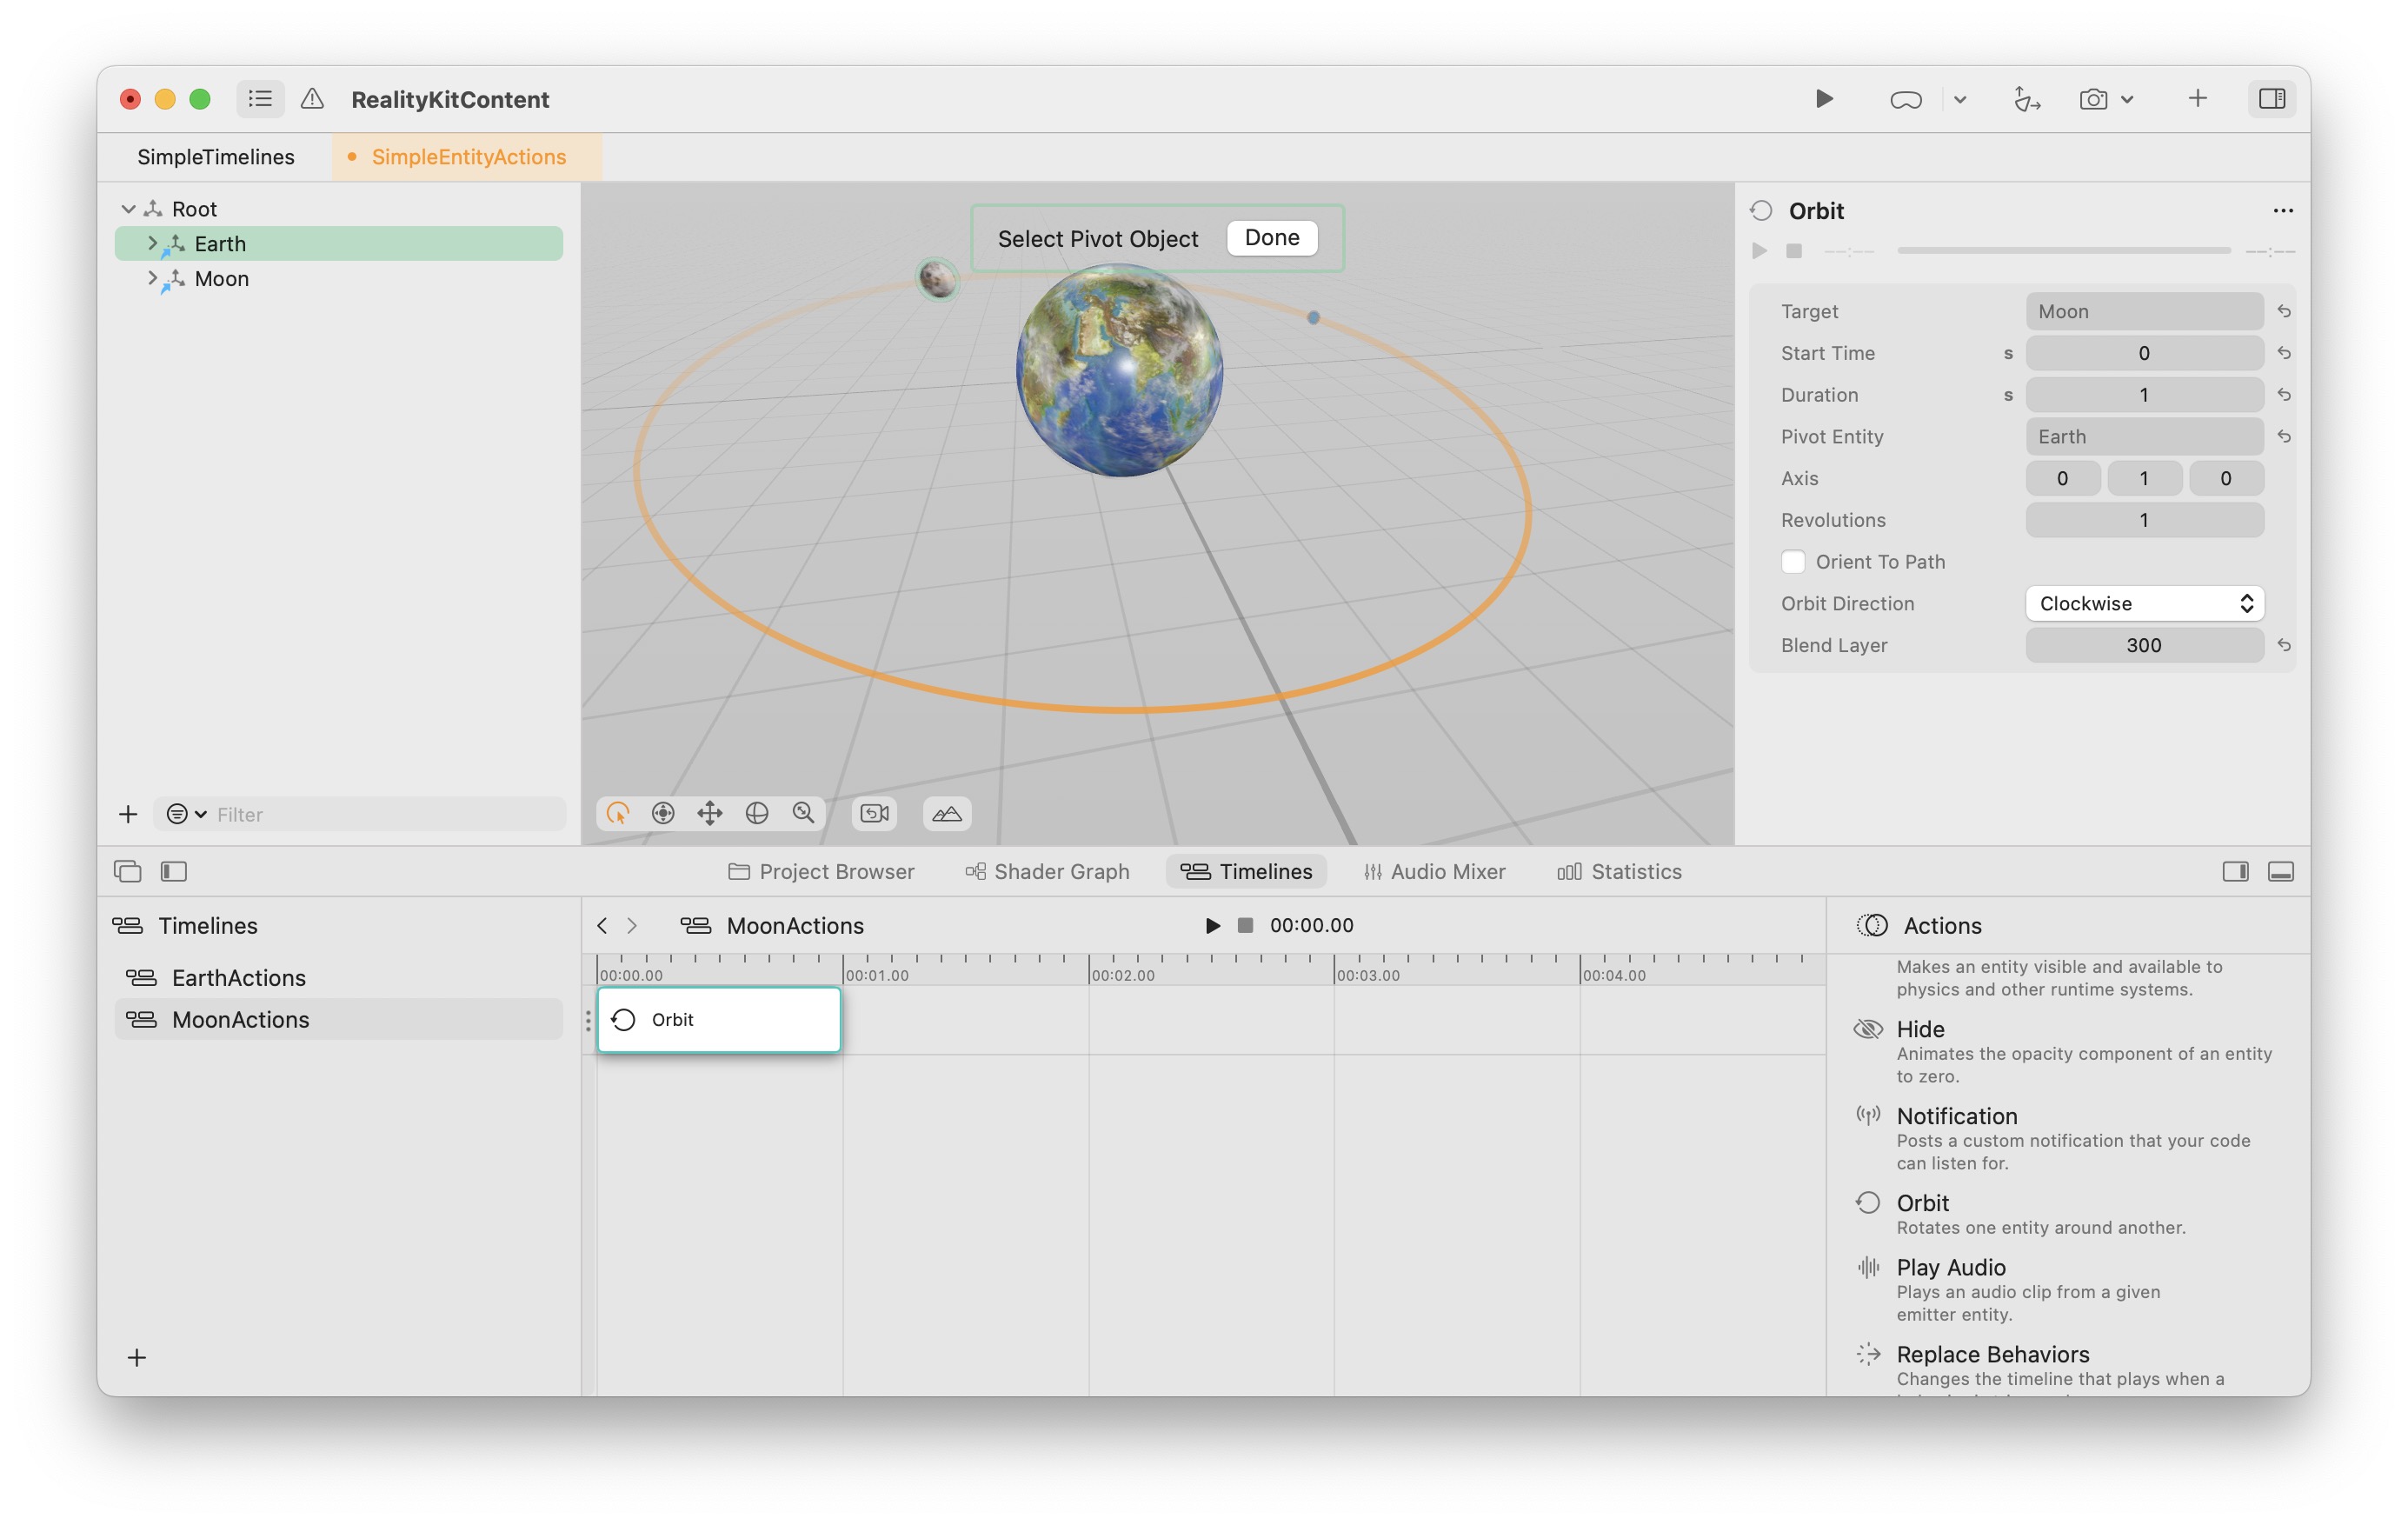The height and width of the screenshot is (1525, 2408).
Task: Collapse the Root node in hierarchy
Action: coord(128,209)
